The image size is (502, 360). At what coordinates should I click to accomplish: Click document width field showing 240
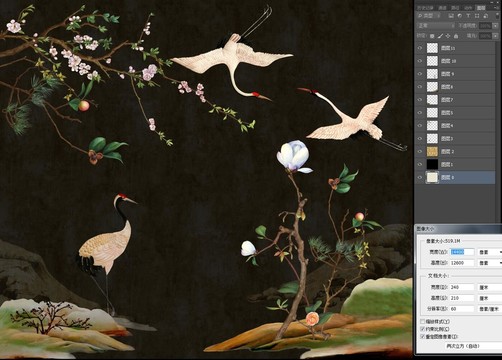coord(462,287)
